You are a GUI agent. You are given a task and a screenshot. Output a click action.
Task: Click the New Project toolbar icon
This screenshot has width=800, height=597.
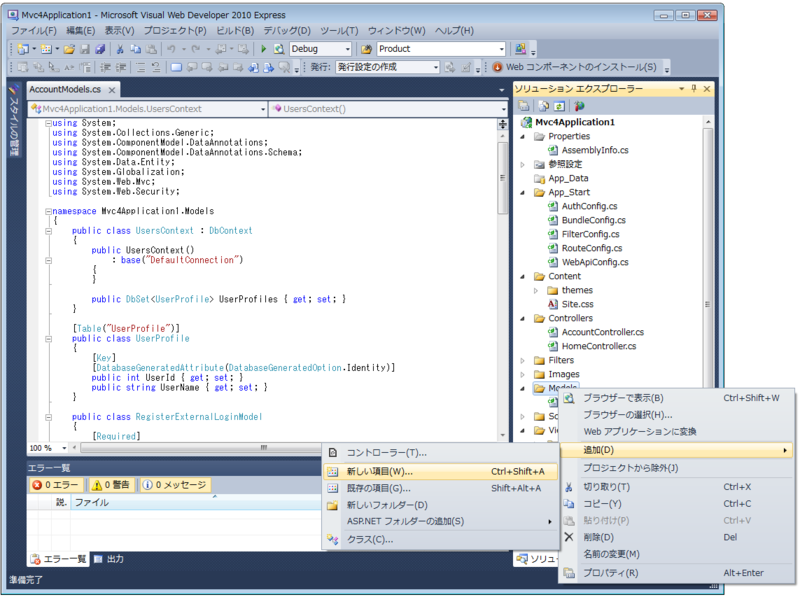click(23, 49)
